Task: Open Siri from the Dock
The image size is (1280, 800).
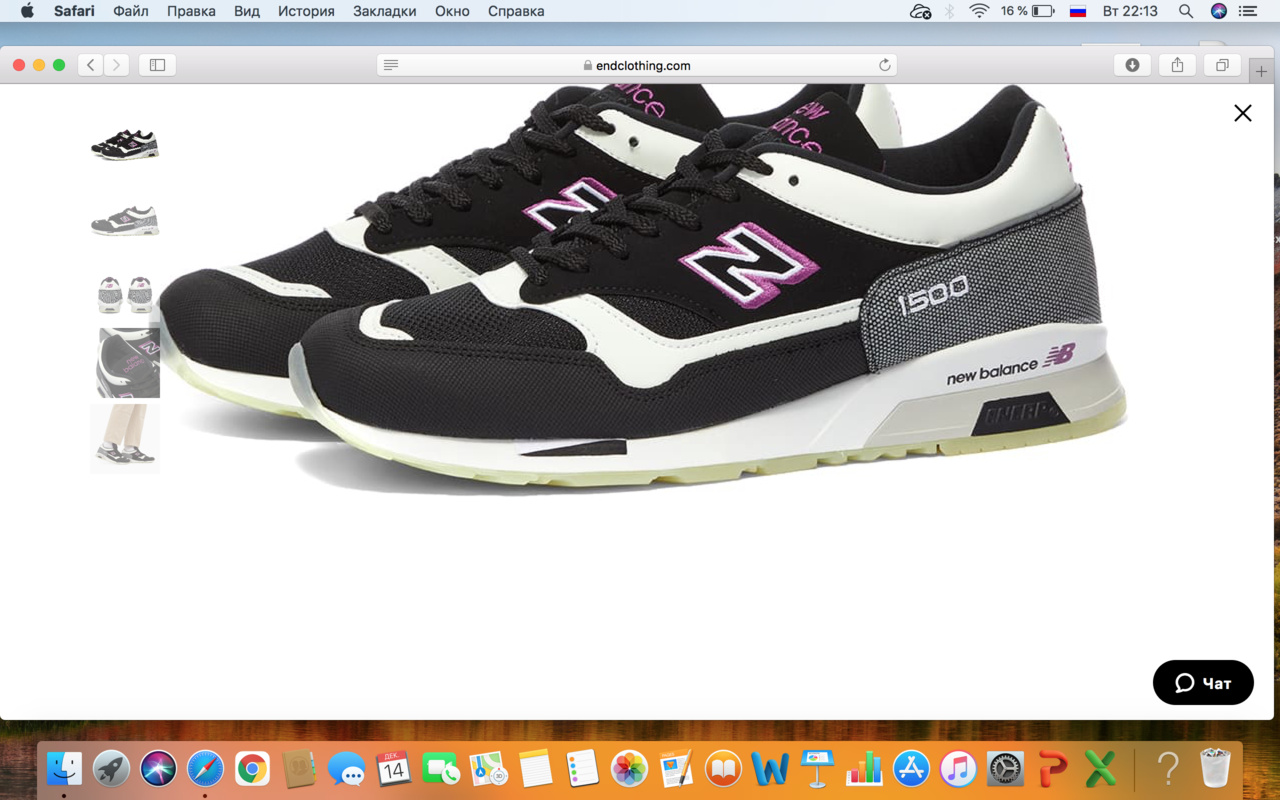Action: pyautogui.click(x=158, y=768)
